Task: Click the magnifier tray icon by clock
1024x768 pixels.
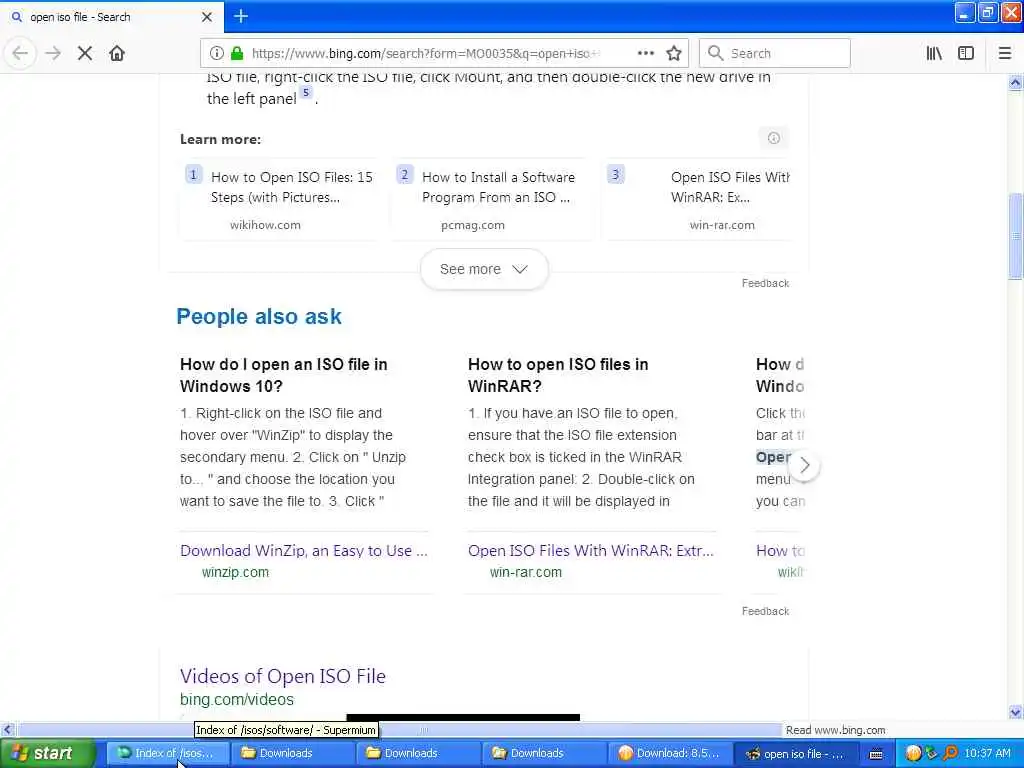Action: [x=950, y=753]
